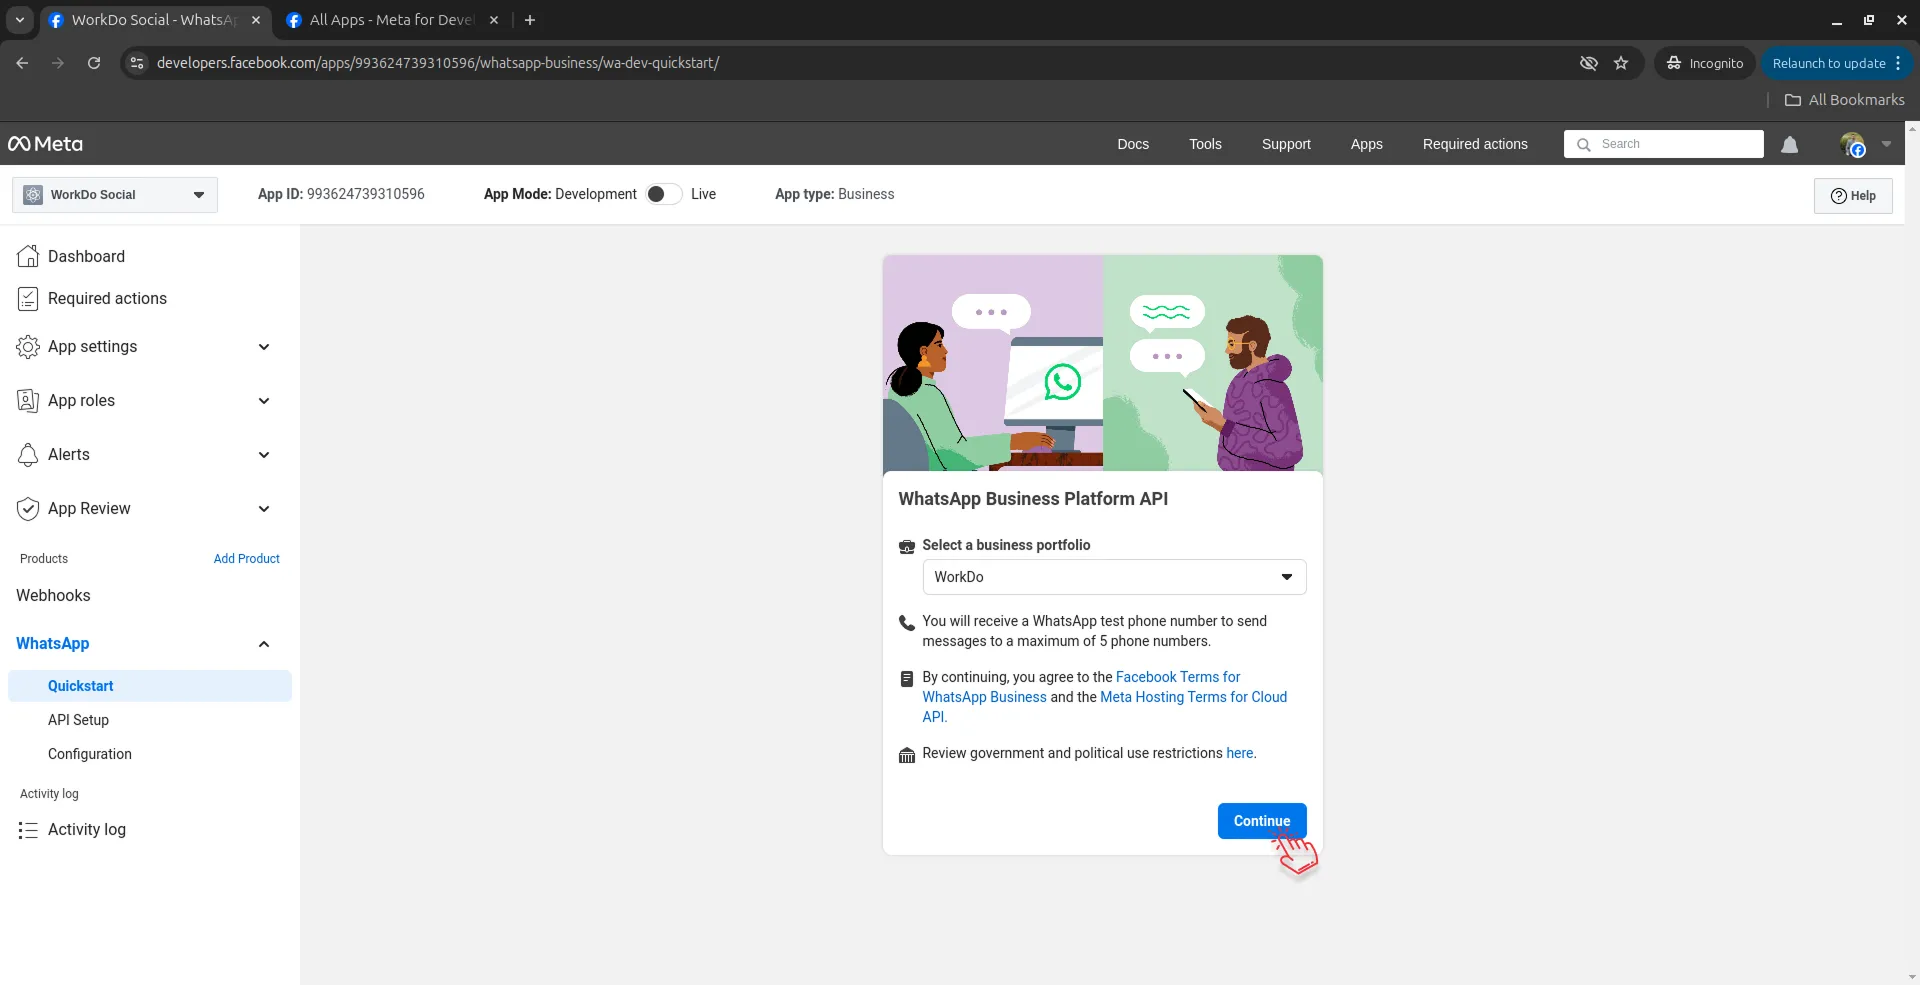Select Configuration under WhatsApp
1920x985 pixels.
click(x=90, y=754)
